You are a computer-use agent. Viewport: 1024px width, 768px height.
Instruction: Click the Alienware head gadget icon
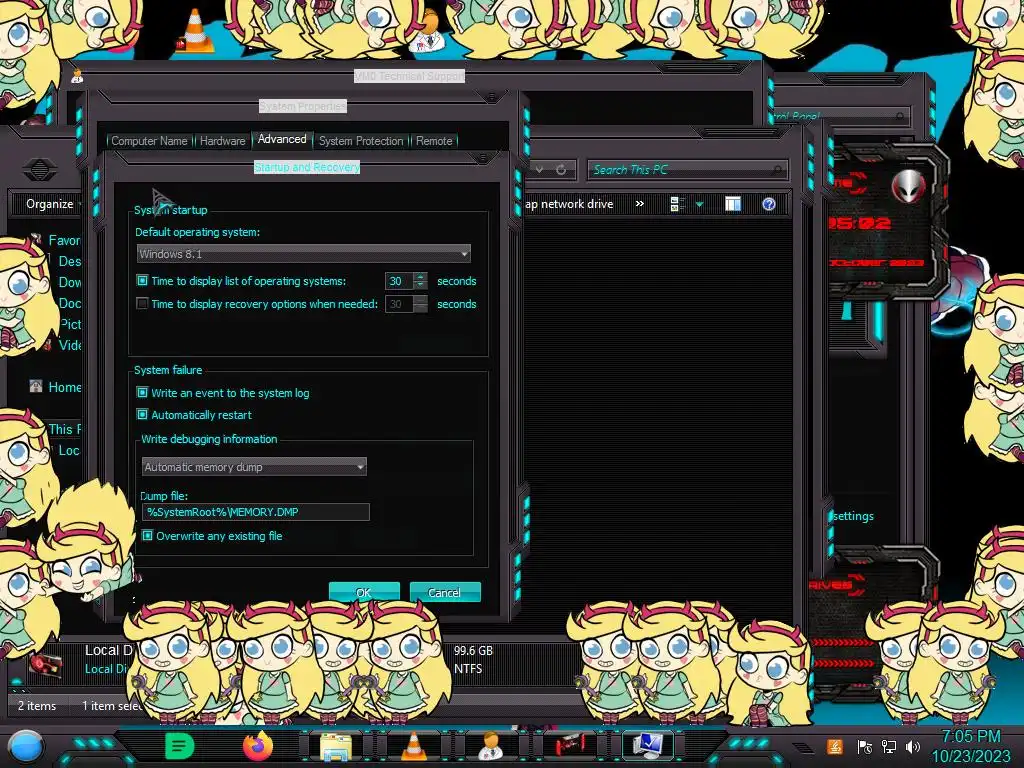point(908,185)
